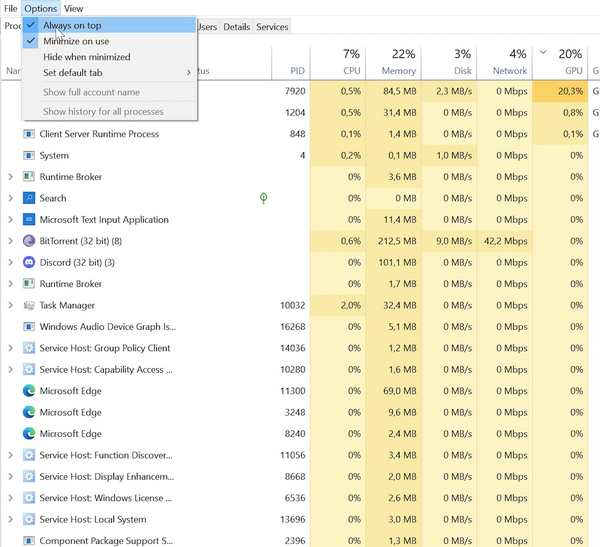Switch to the Details tab

(237, 27)
